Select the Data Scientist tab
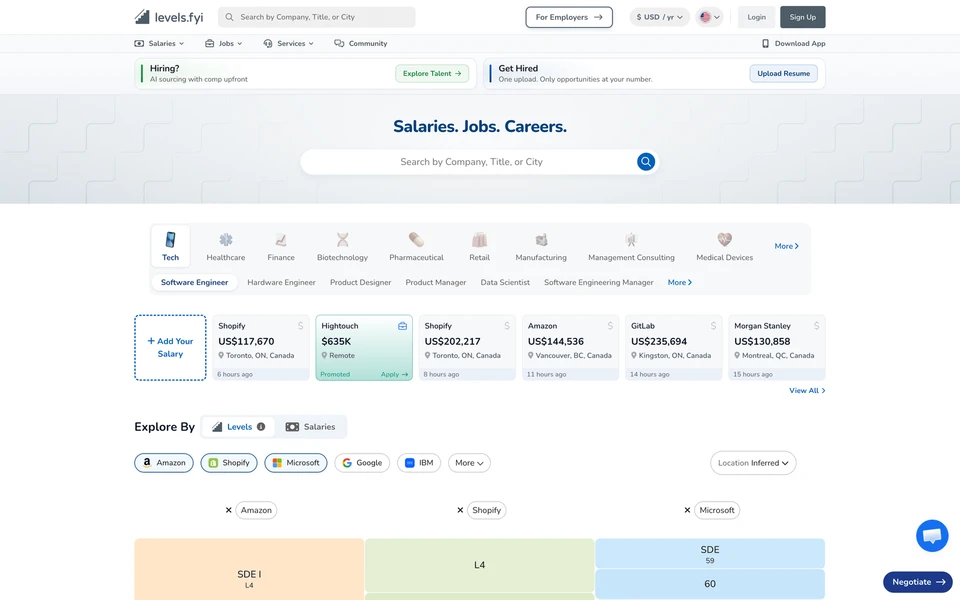The image size is (960, 600). pyautogui.click(x=505, y=282)
